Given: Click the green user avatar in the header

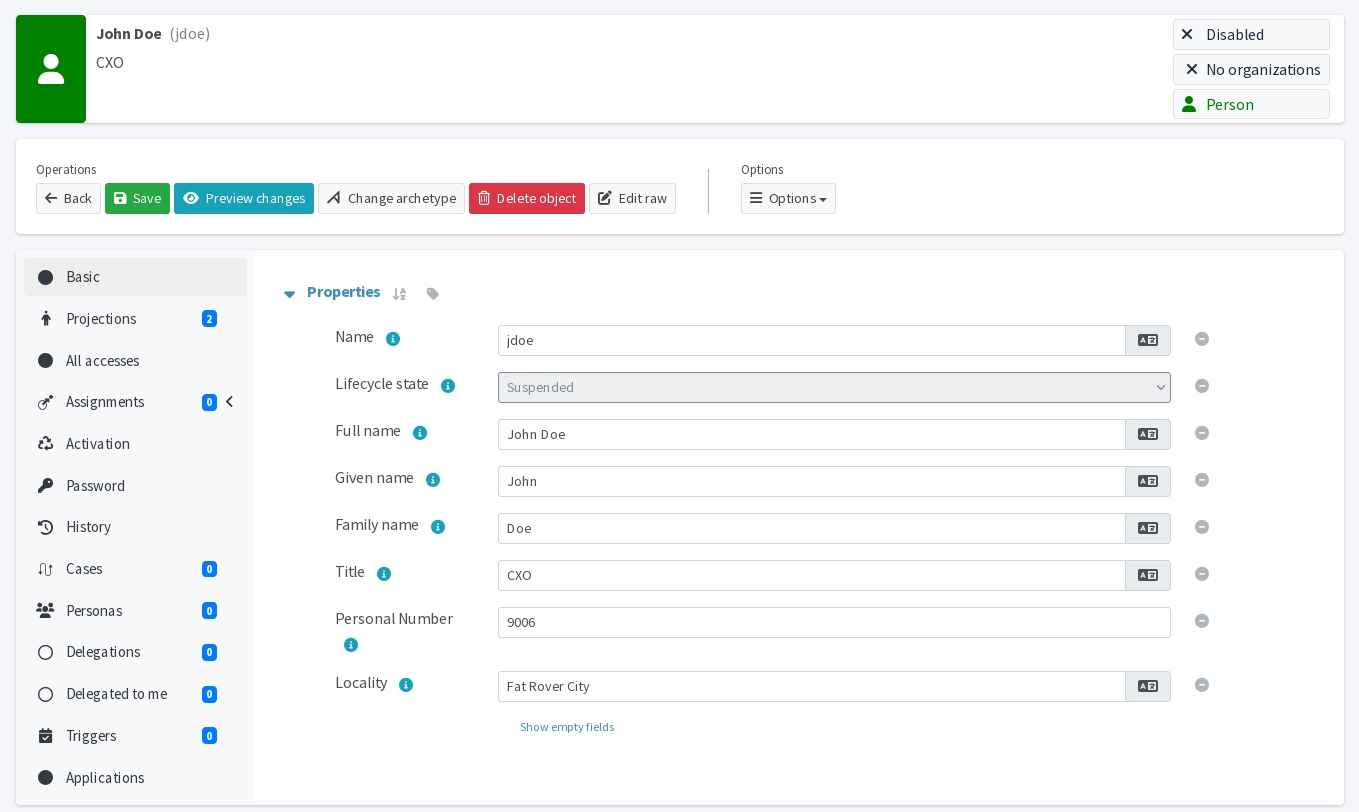Looking at the screenshot, I should (x=51, y=68).
